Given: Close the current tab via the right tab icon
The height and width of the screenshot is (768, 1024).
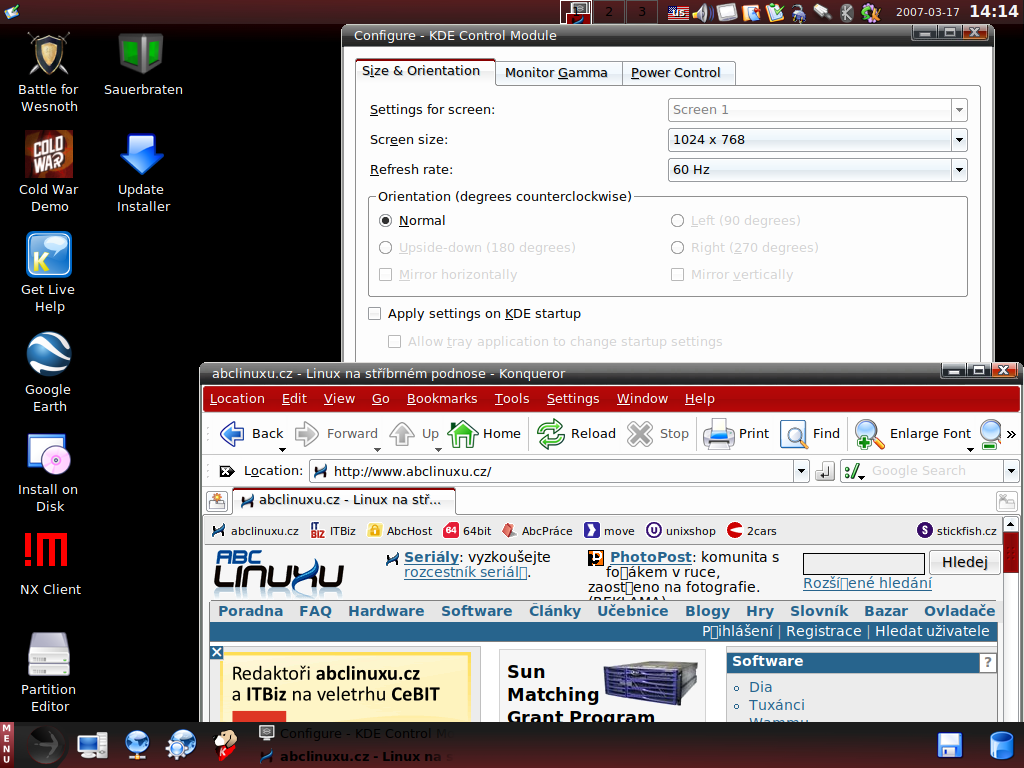Looking at the screenshot, I should click(x=1006, y=502).
